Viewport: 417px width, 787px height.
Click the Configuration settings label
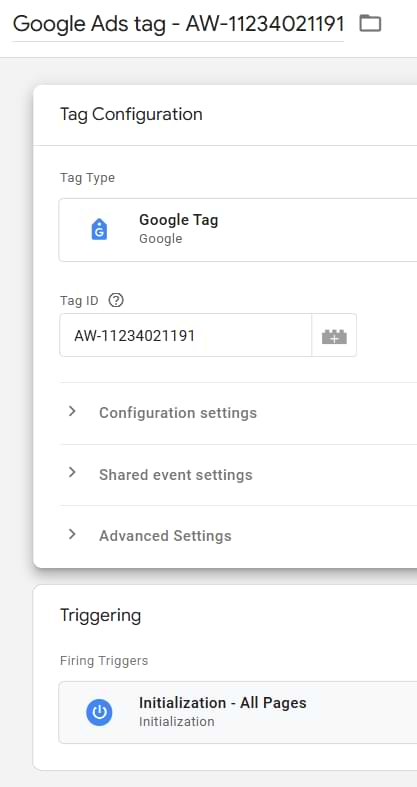(x=178, y=413)
